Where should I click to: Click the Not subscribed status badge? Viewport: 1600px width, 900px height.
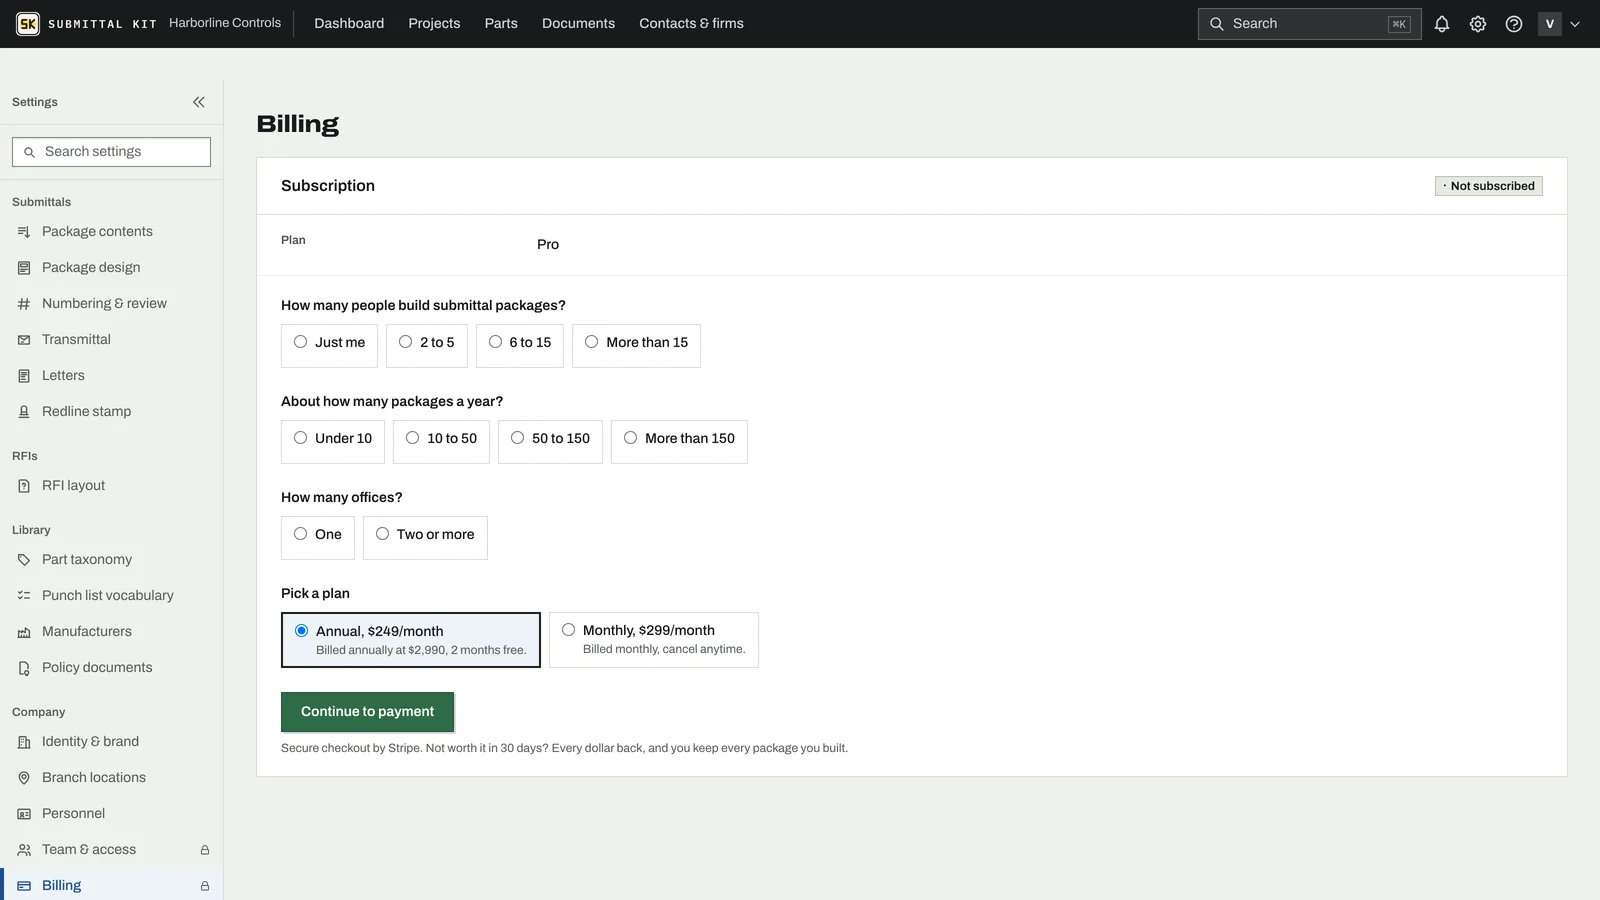tap(1489, 186)
